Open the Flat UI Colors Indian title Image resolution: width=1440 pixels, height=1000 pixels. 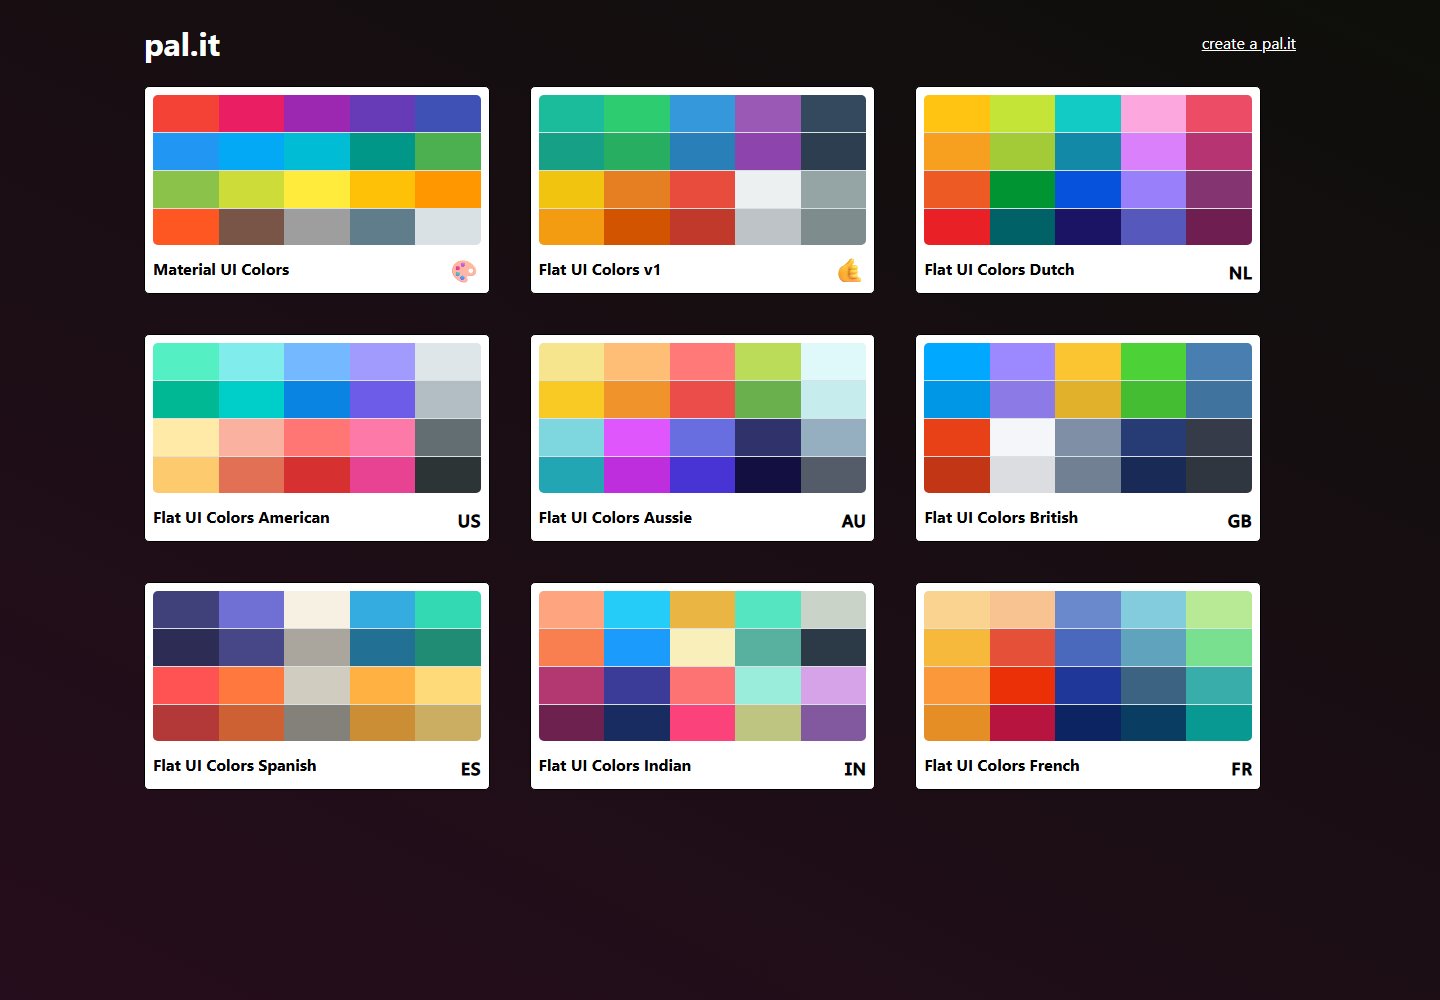pyautogui.click(x=615, y=766)
